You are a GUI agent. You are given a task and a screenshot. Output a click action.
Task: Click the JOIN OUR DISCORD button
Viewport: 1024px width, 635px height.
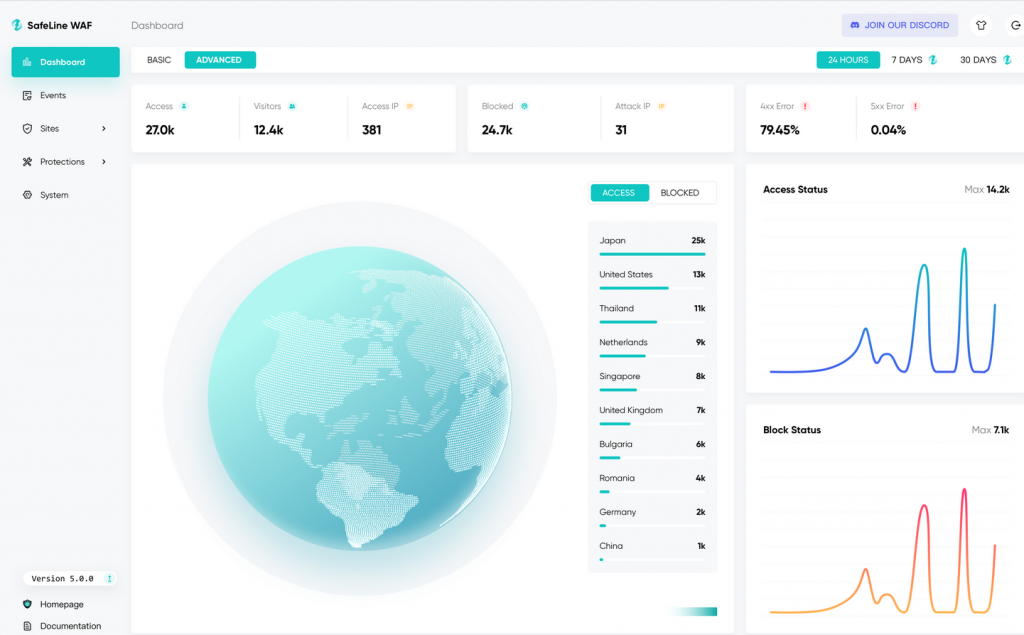tap(899, 25)
